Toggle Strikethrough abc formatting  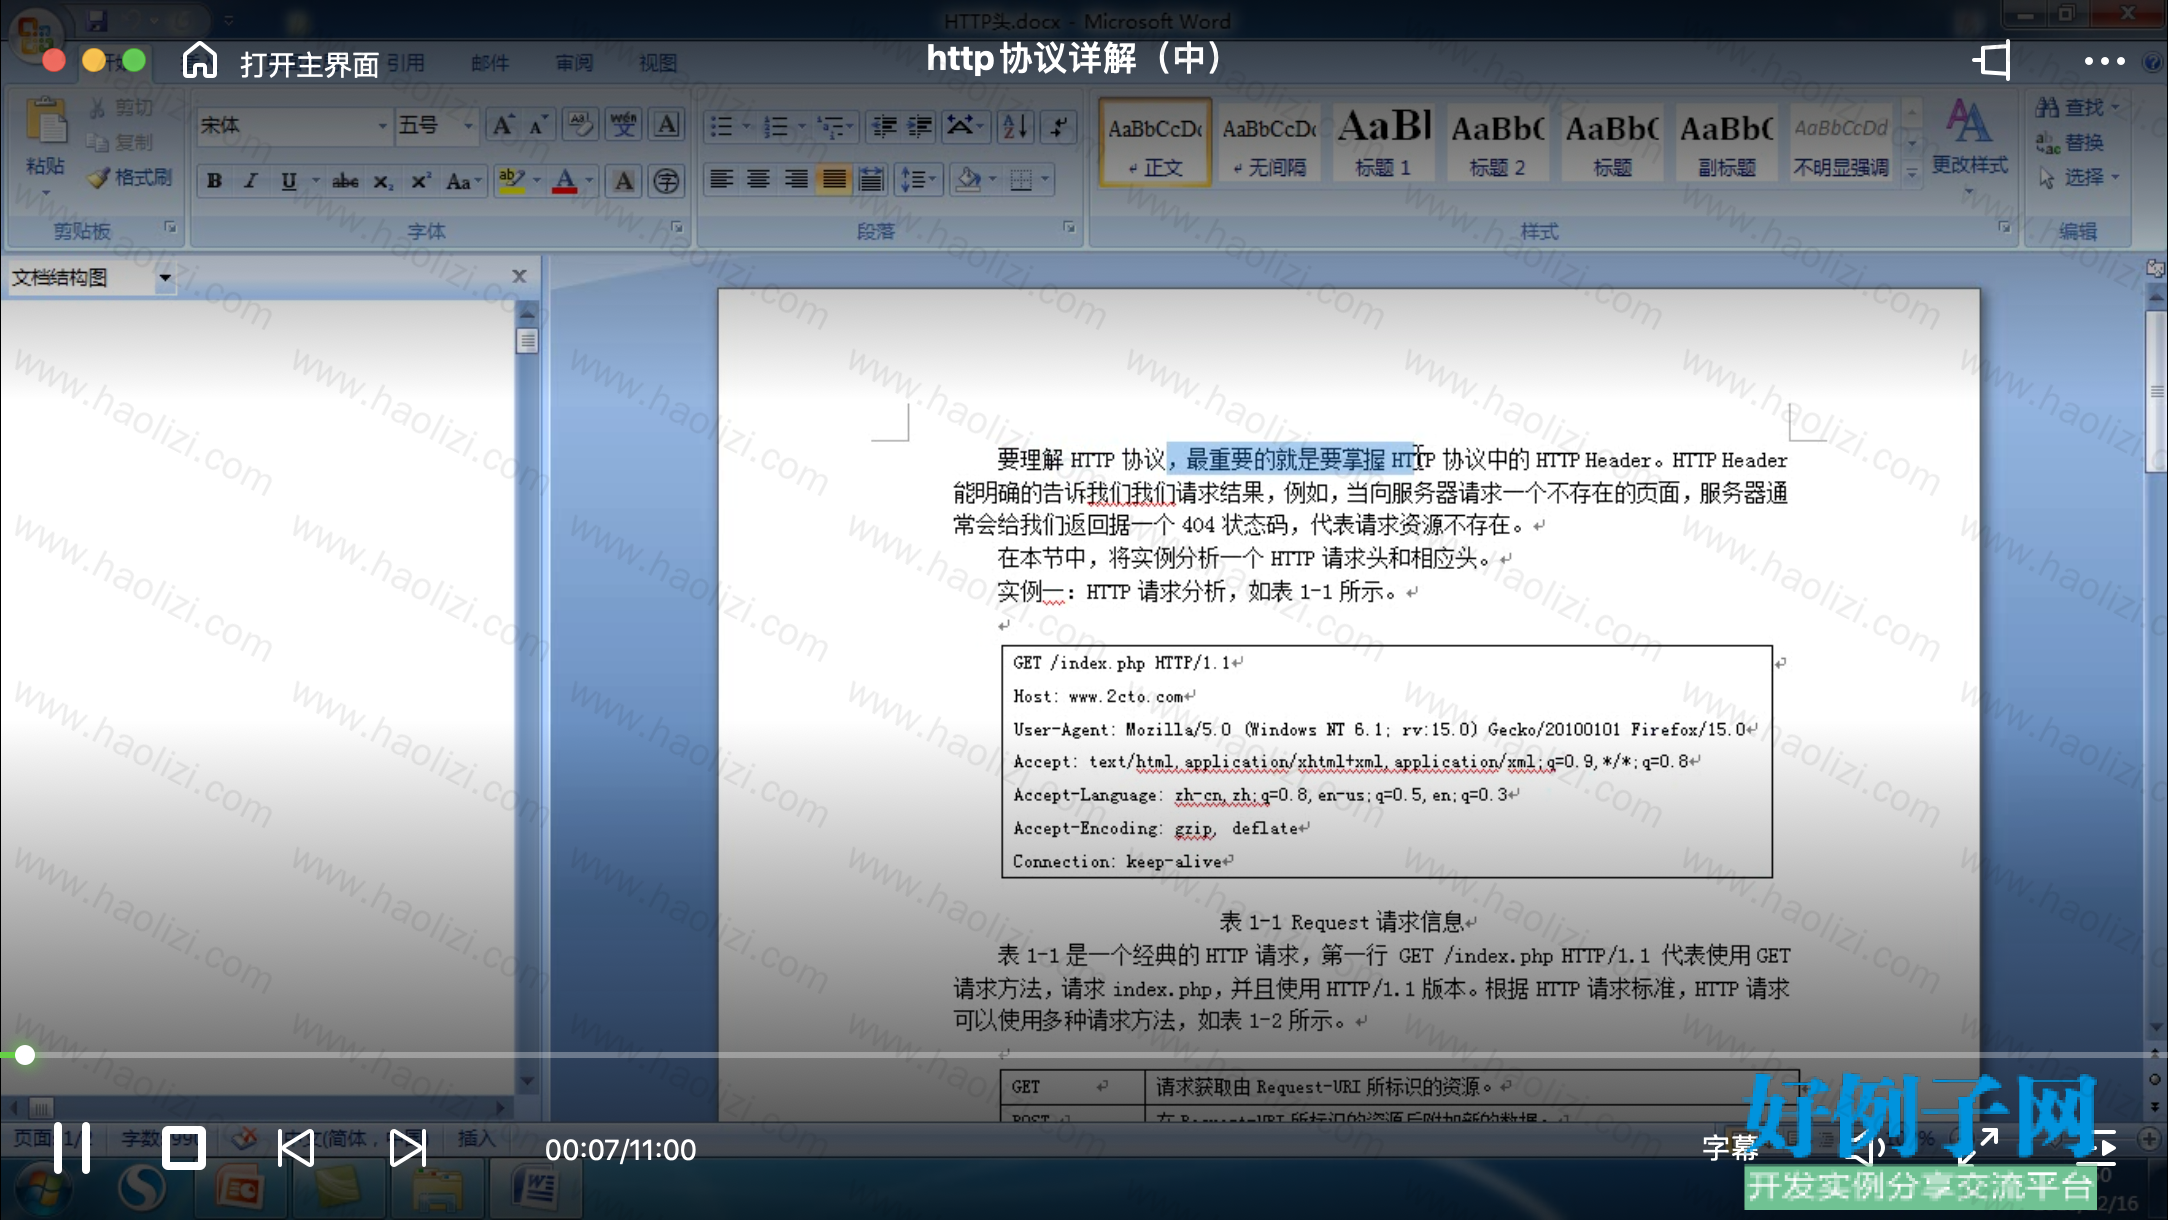345,181
